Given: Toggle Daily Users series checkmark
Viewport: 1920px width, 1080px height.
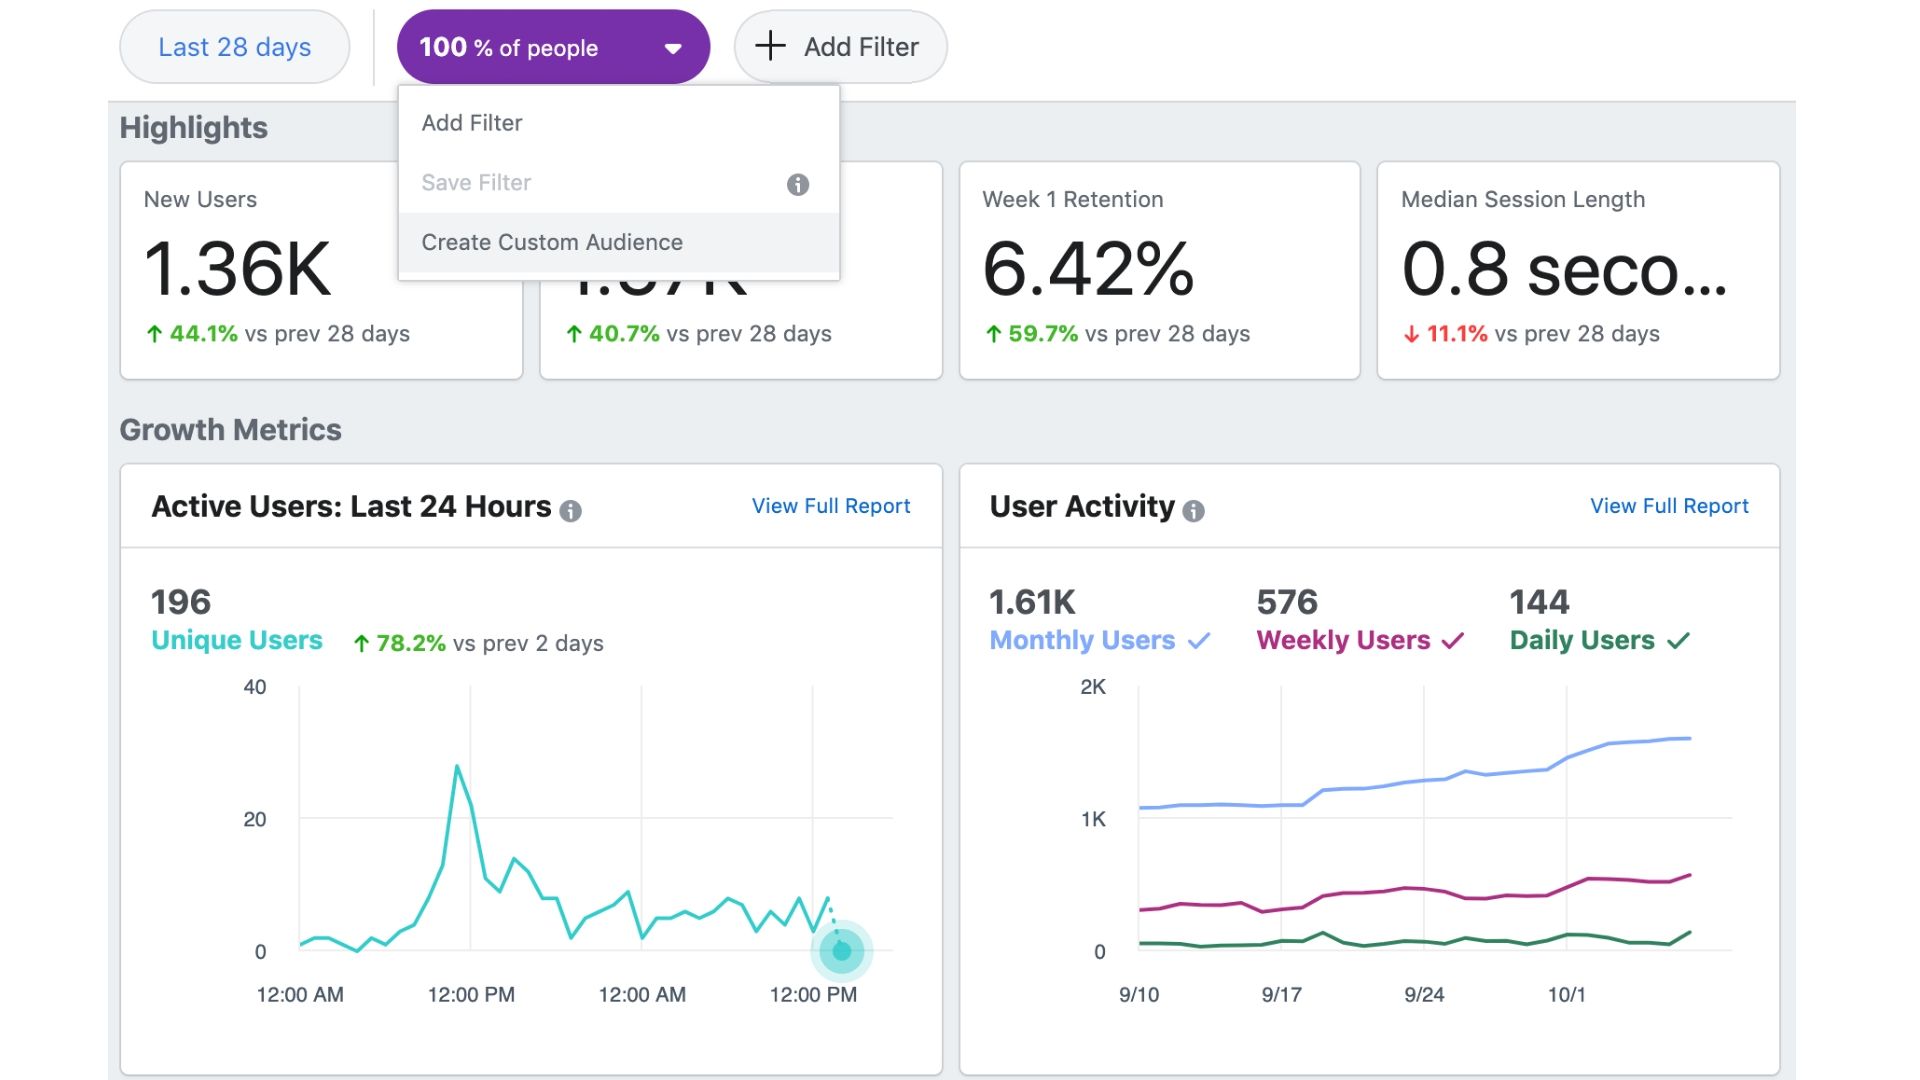Looking at the screenshot, I should click(1679, 641).
